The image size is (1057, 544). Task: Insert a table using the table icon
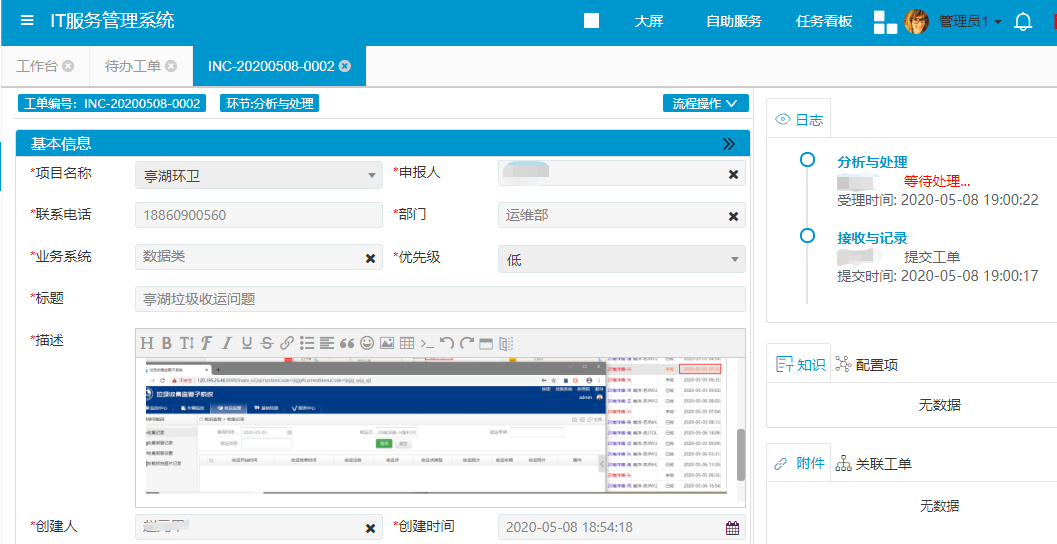[x=407, y=343]
